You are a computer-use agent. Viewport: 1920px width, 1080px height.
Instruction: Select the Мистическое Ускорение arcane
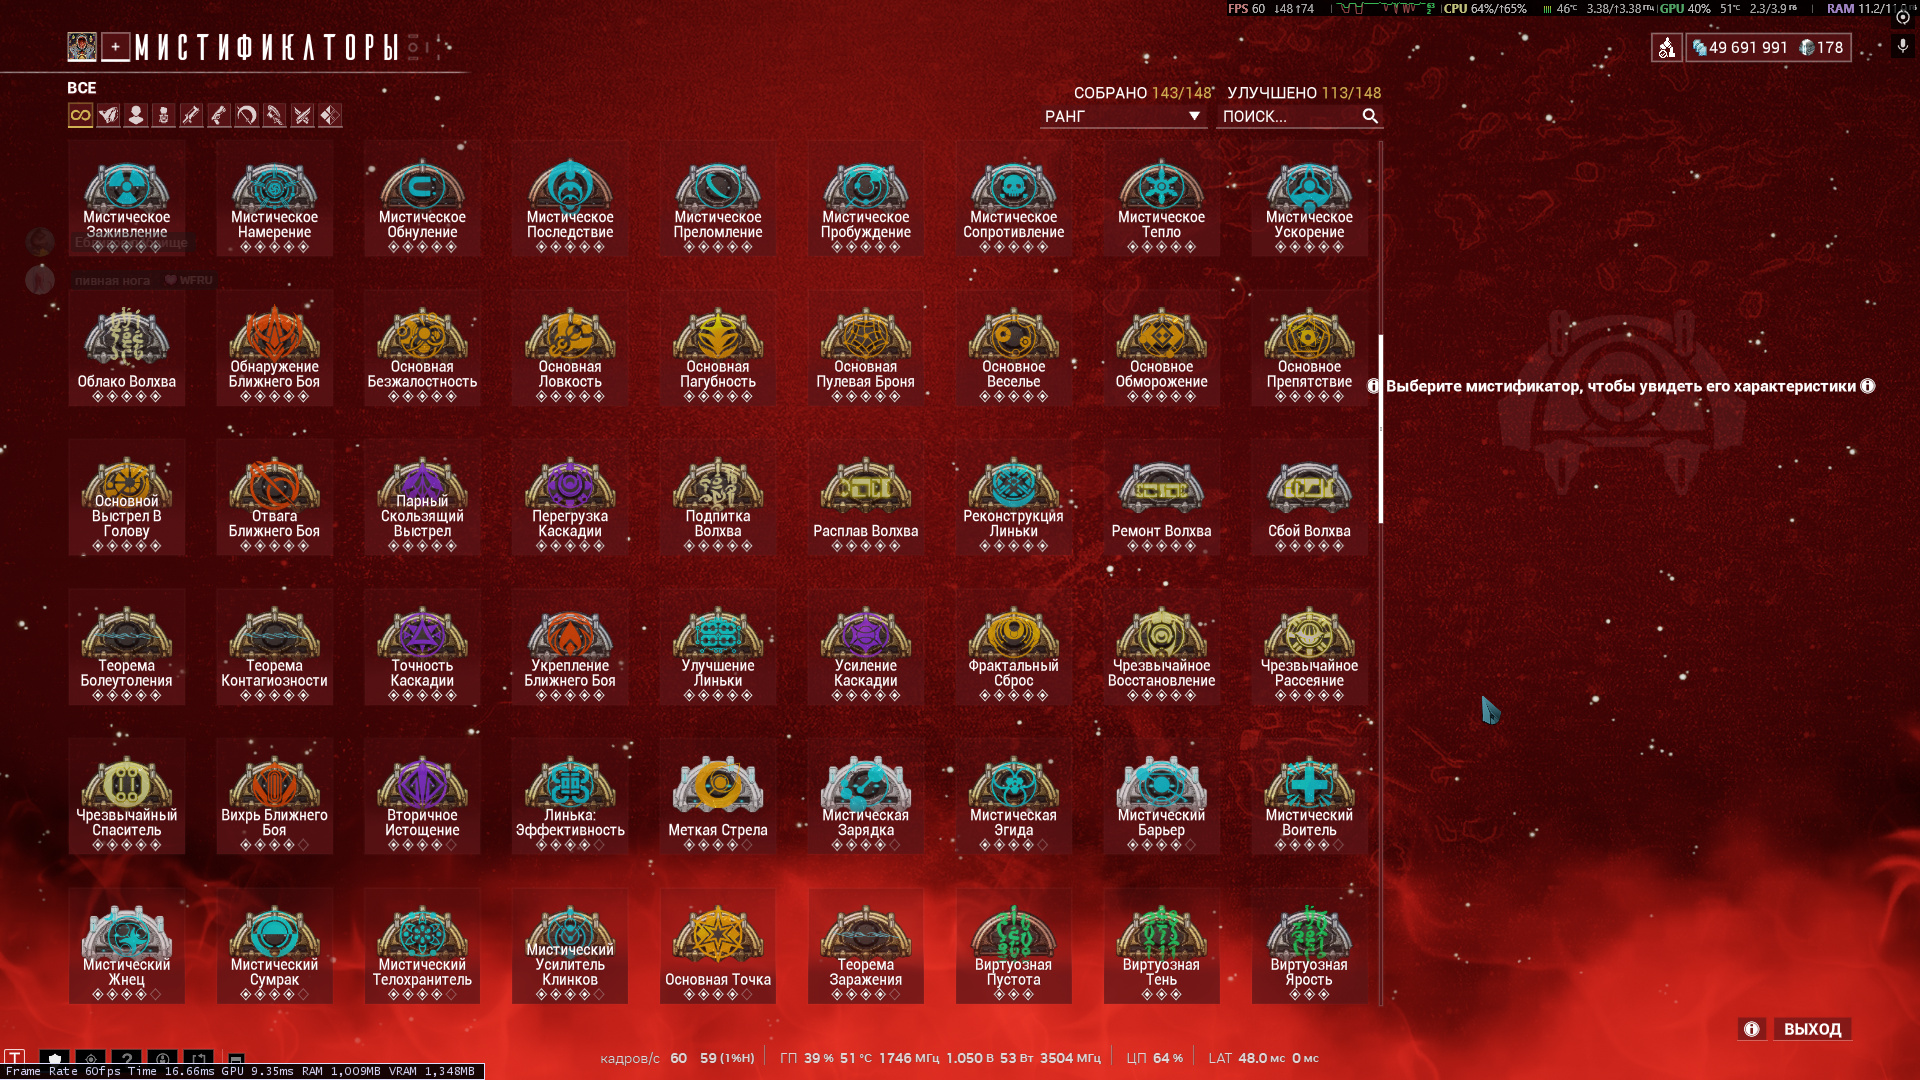click(x=1310, y=198)
